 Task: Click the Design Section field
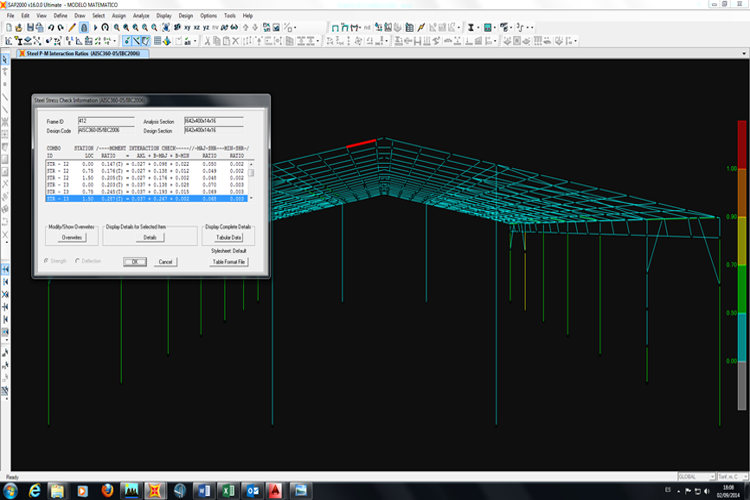tap(213, 130)
